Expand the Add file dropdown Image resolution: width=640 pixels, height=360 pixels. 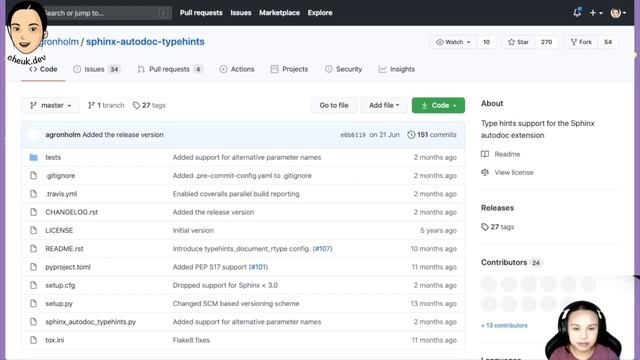click(384, 105)
